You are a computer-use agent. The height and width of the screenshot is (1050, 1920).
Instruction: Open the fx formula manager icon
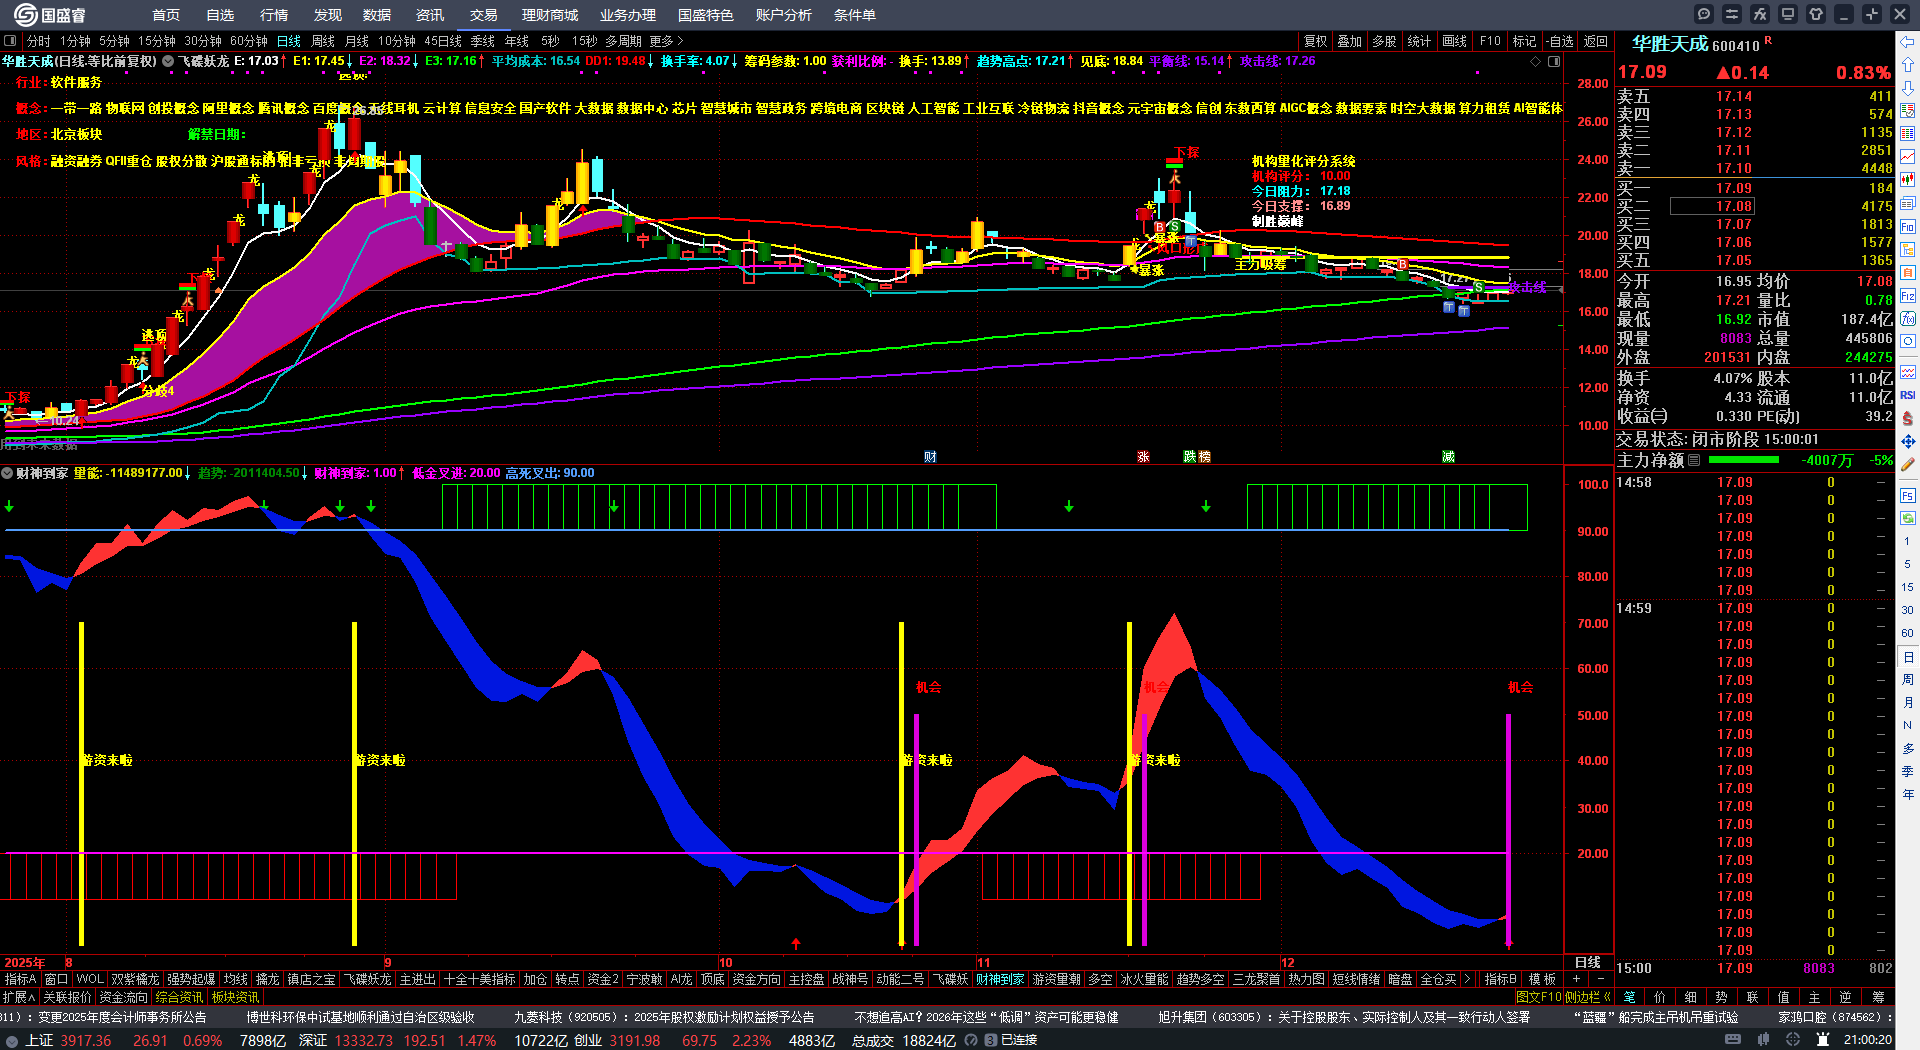(x=1760, y=14)
